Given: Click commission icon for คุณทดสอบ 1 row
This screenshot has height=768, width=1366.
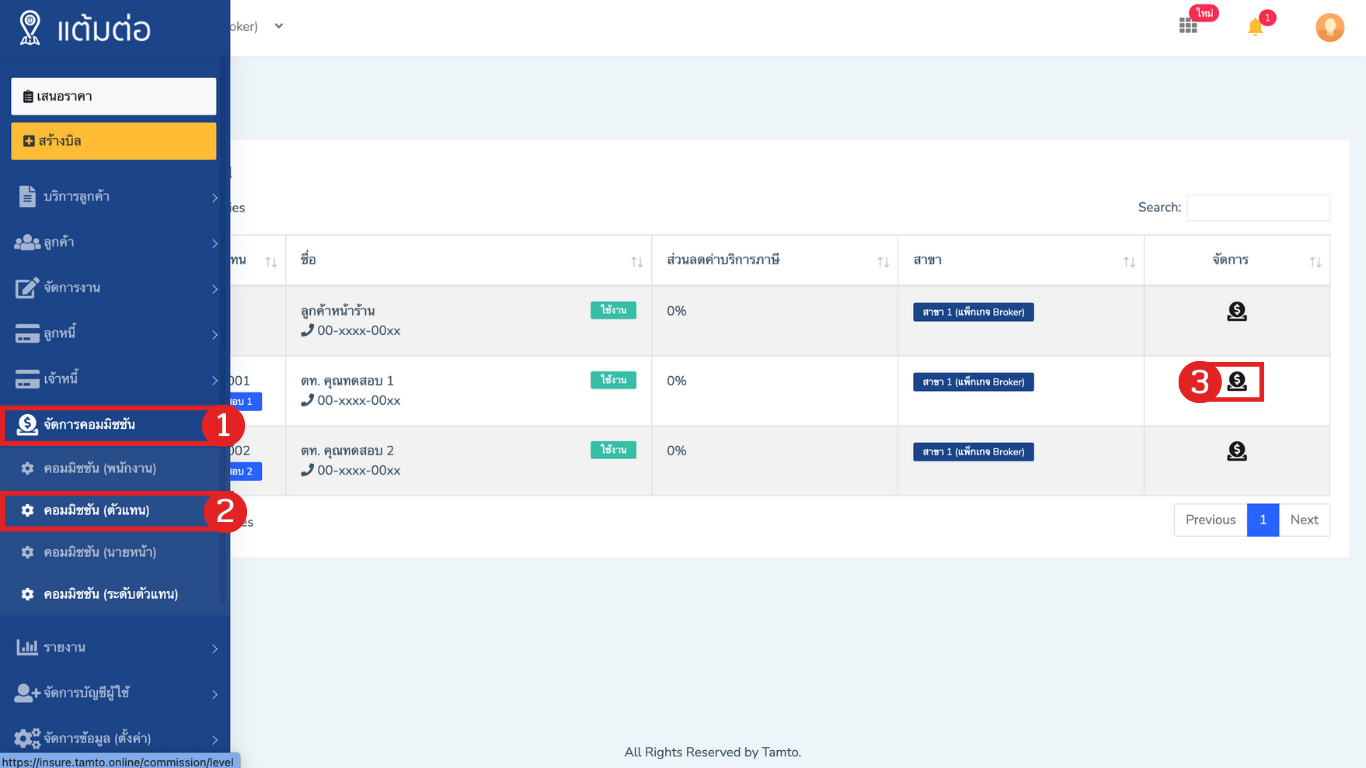Looking at the screenshot, I should [1237, 381].
